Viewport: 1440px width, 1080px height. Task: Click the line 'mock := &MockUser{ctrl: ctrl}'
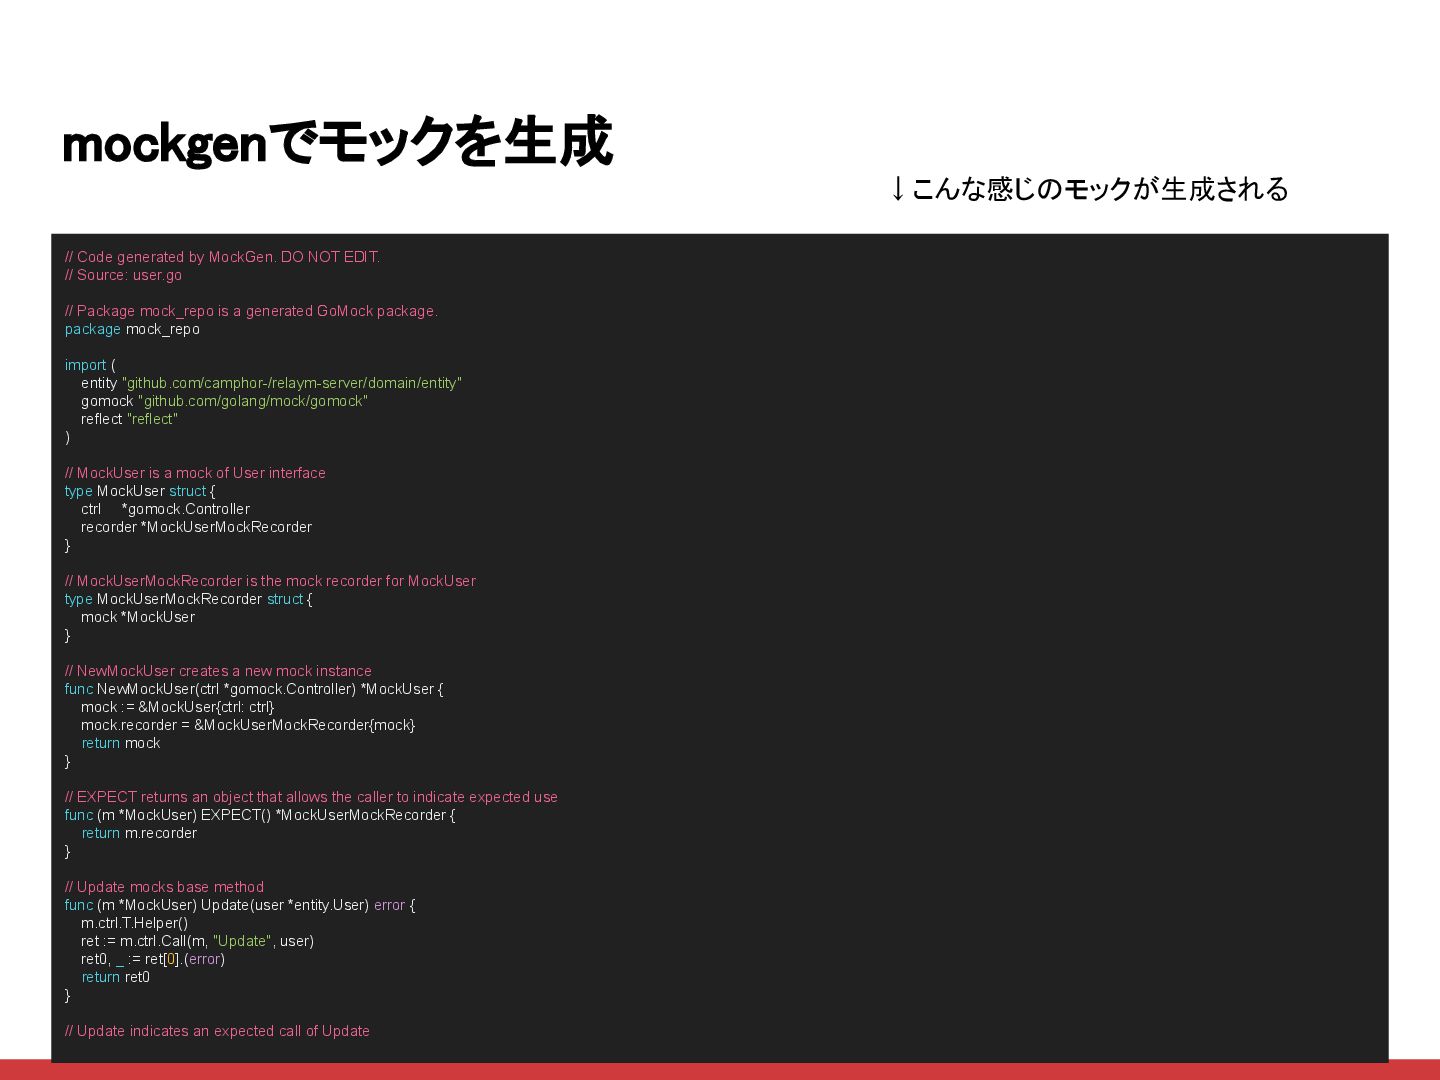(178, 707)
